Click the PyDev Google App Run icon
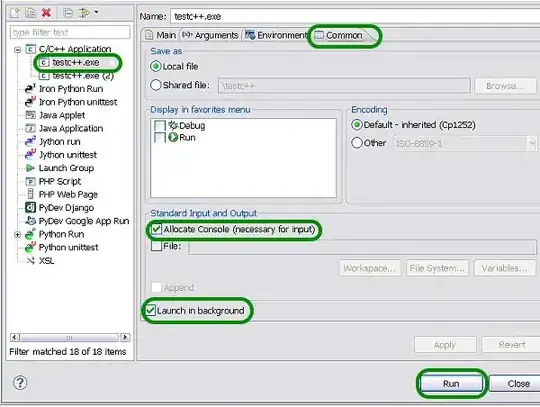The image size is (540, 407). 30,221
